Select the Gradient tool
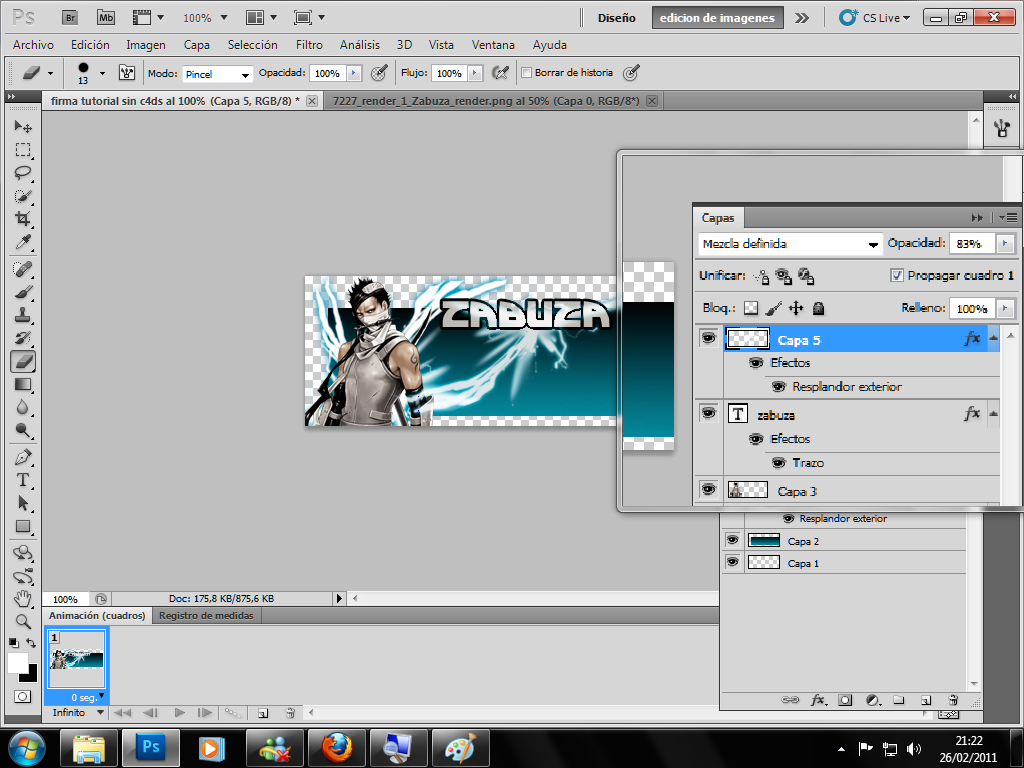This screenshot has width=1024, height=768. 23,384
